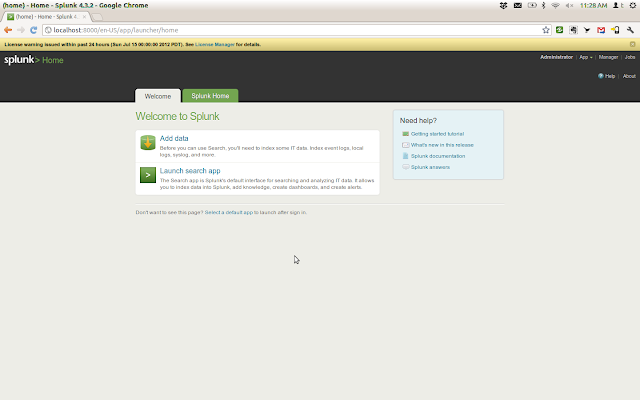Dismiss license warning with close icon
Image resolution: width=640 pixels, height=400 pixels.
(632, 44)
